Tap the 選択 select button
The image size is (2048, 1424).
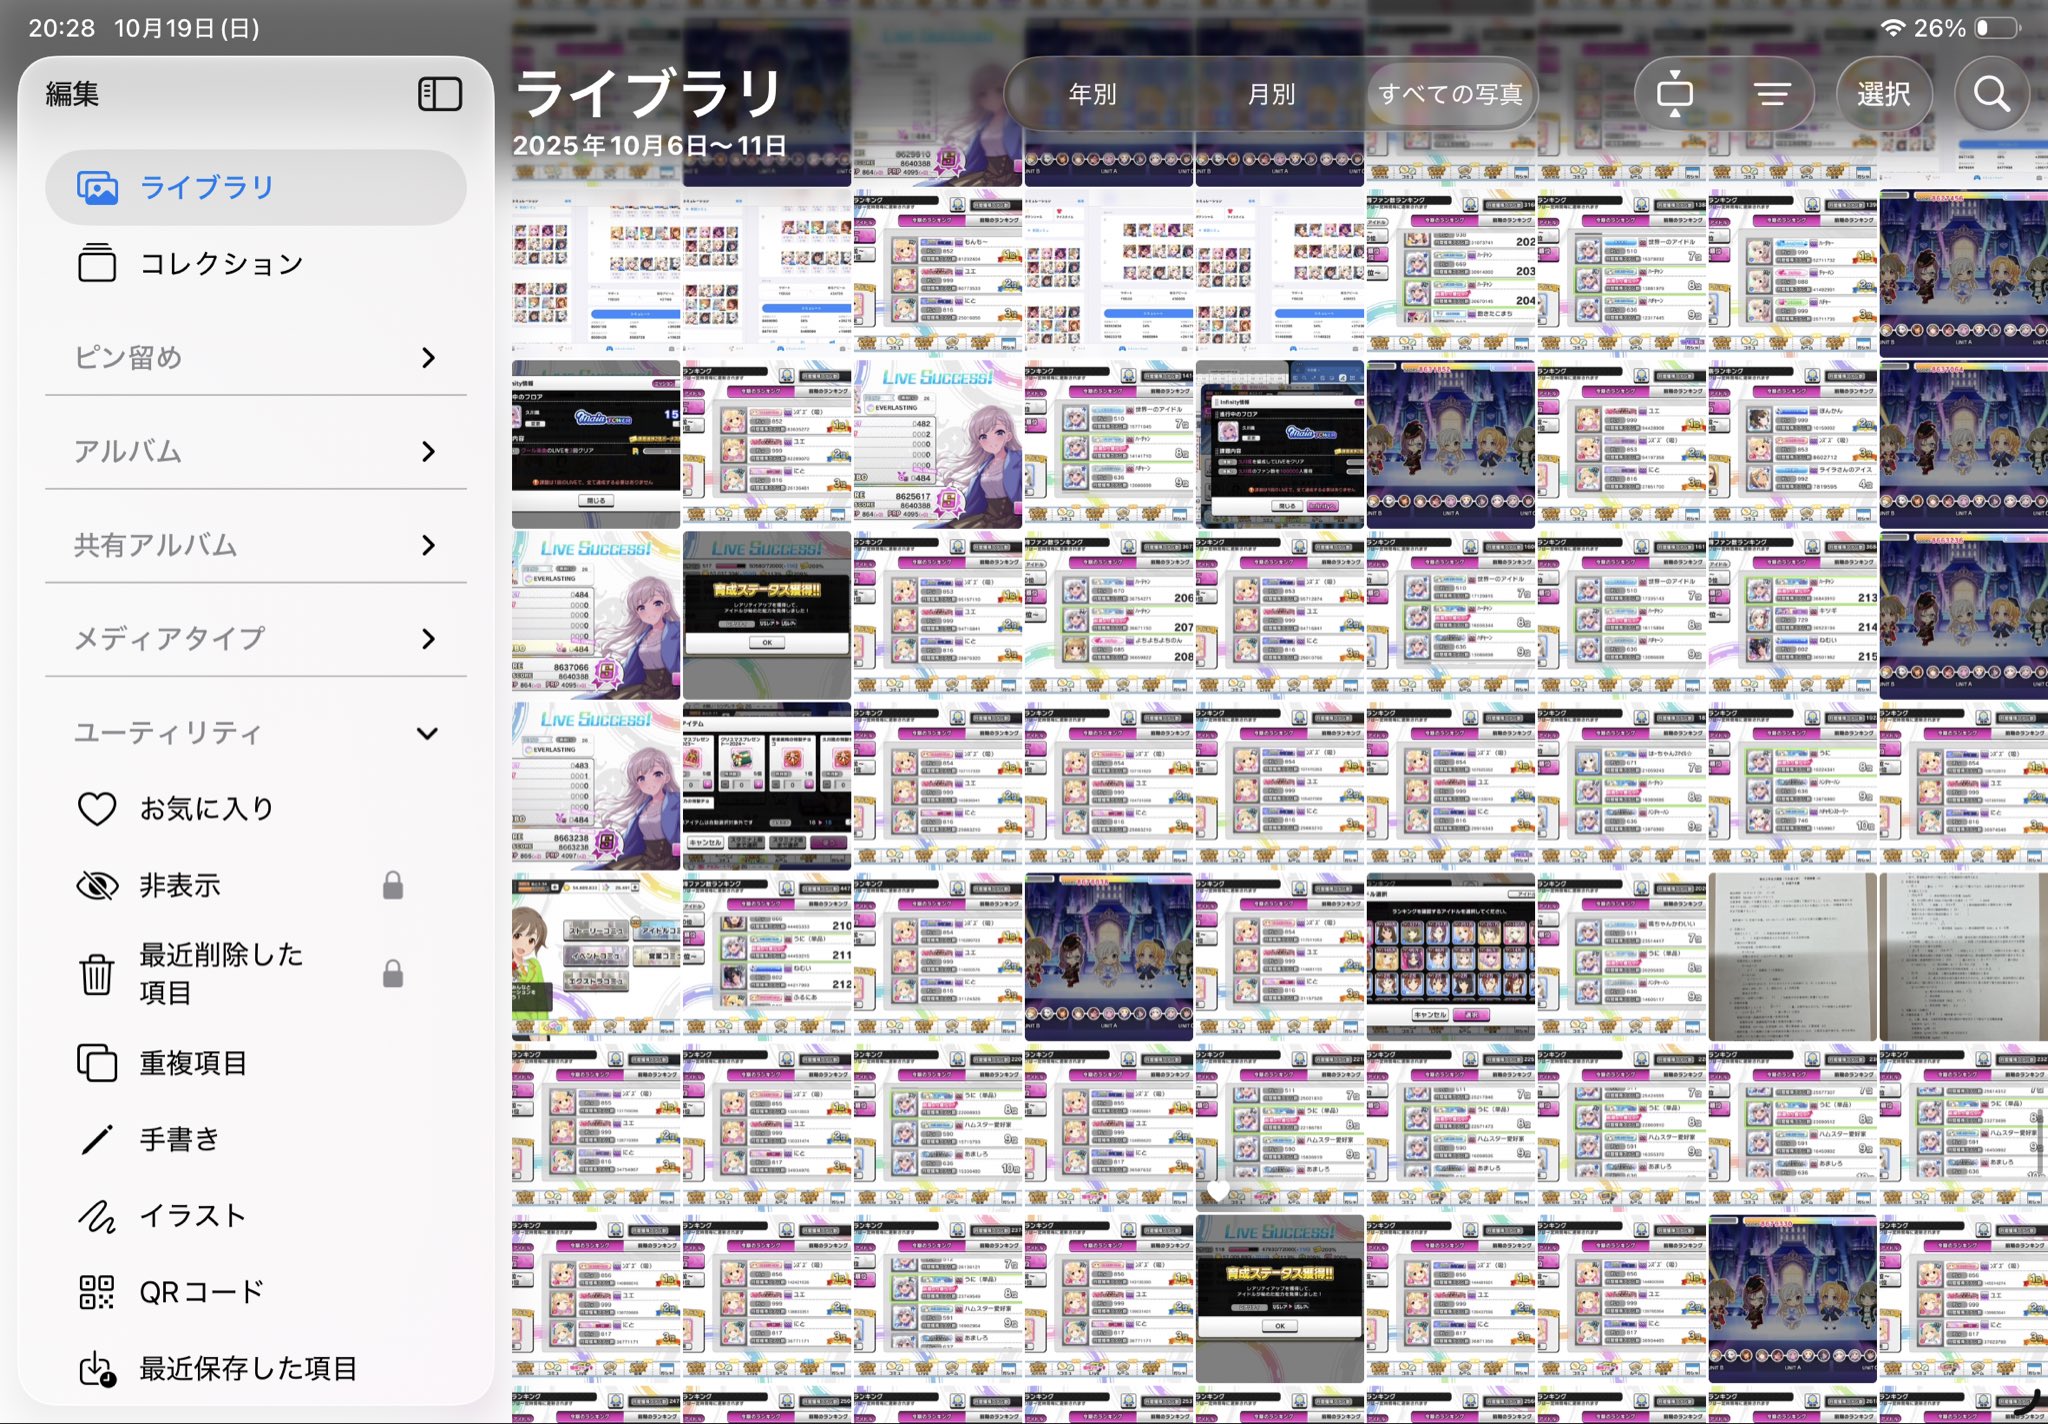[1883, 94]
